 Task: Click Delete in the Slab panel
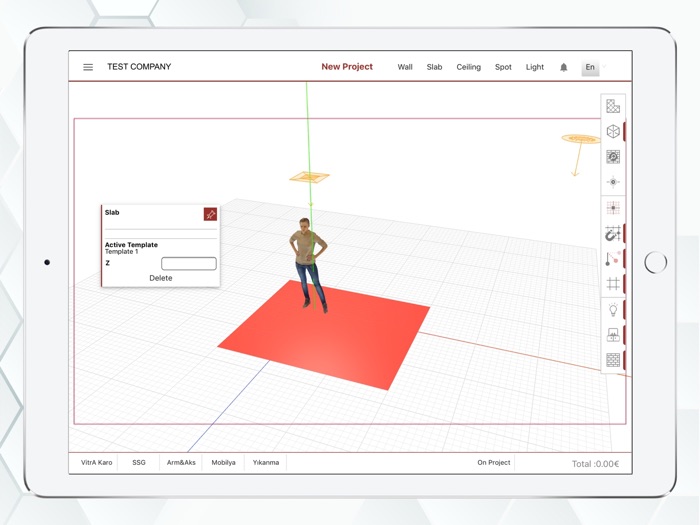pyautogui.click(x=160, y=278)
